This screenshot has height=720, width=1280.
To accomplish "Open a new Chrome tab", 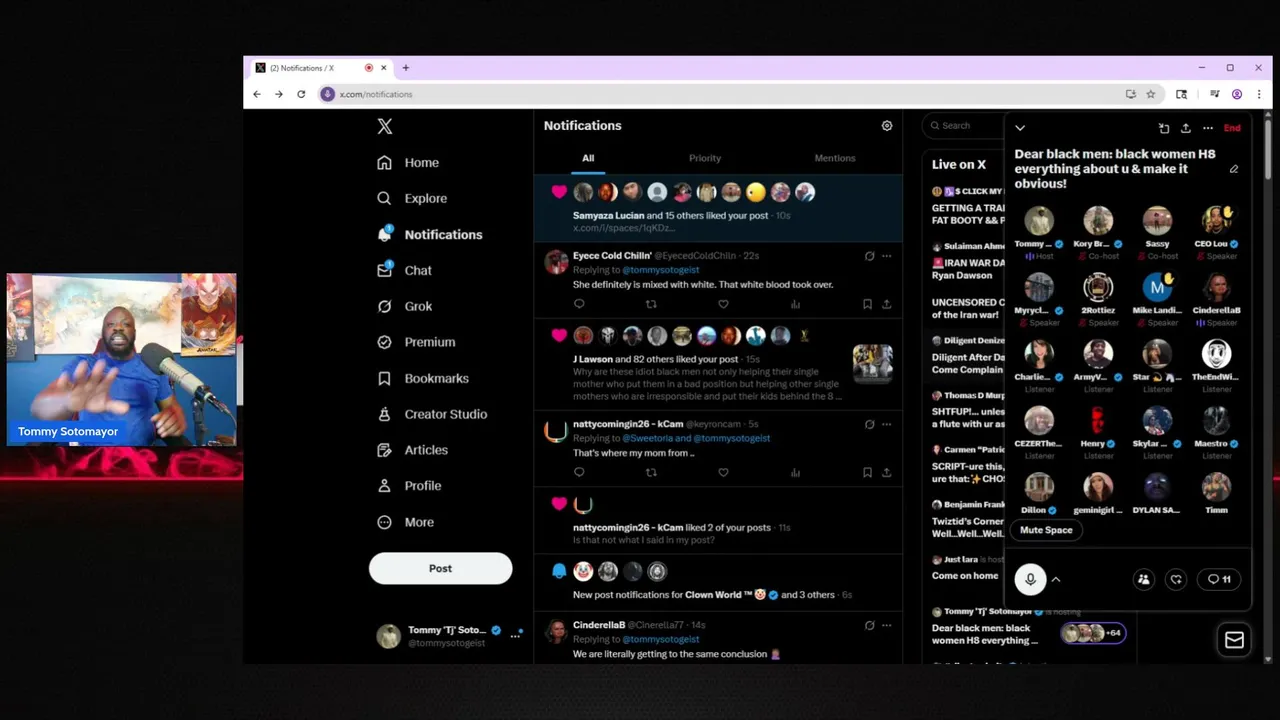I will [x=406, y=68].
